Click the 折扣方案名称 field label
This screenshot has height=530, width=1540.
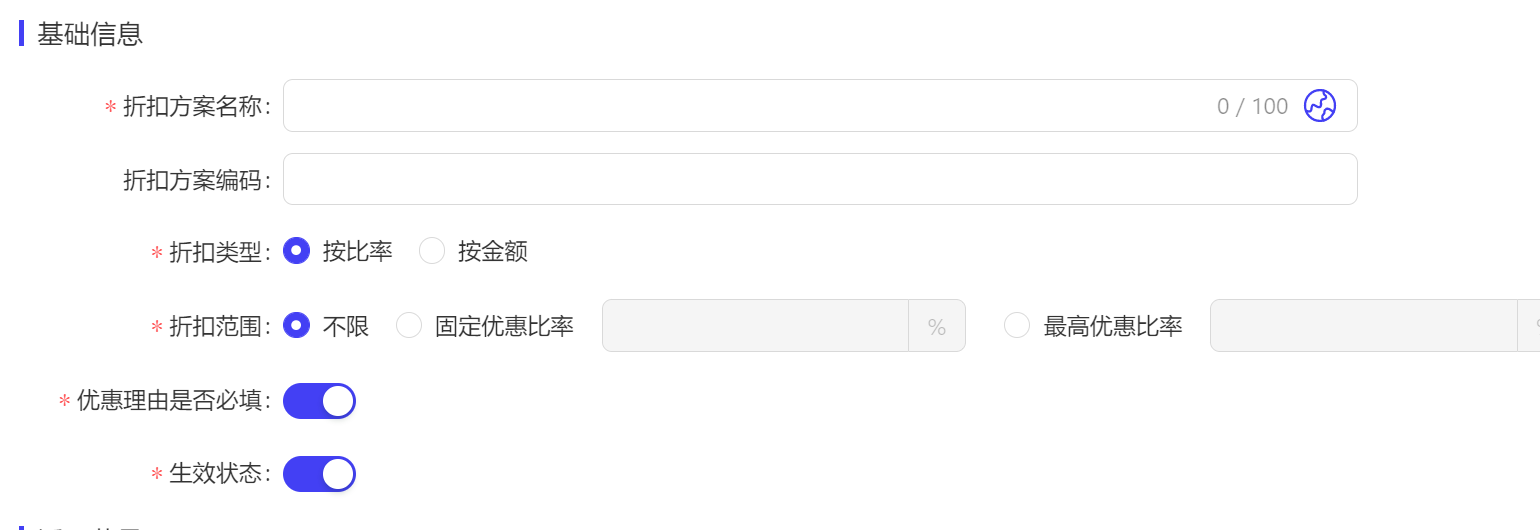tap(197, 106)
